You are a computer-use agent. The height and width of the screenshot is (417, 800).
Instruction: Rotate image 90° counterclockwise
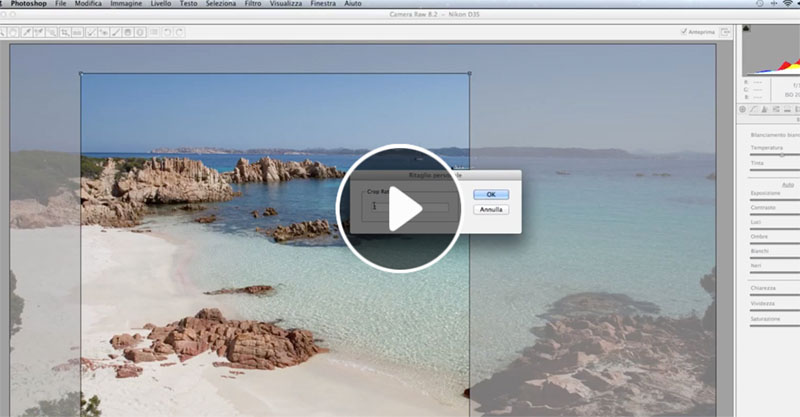[167, 33]
